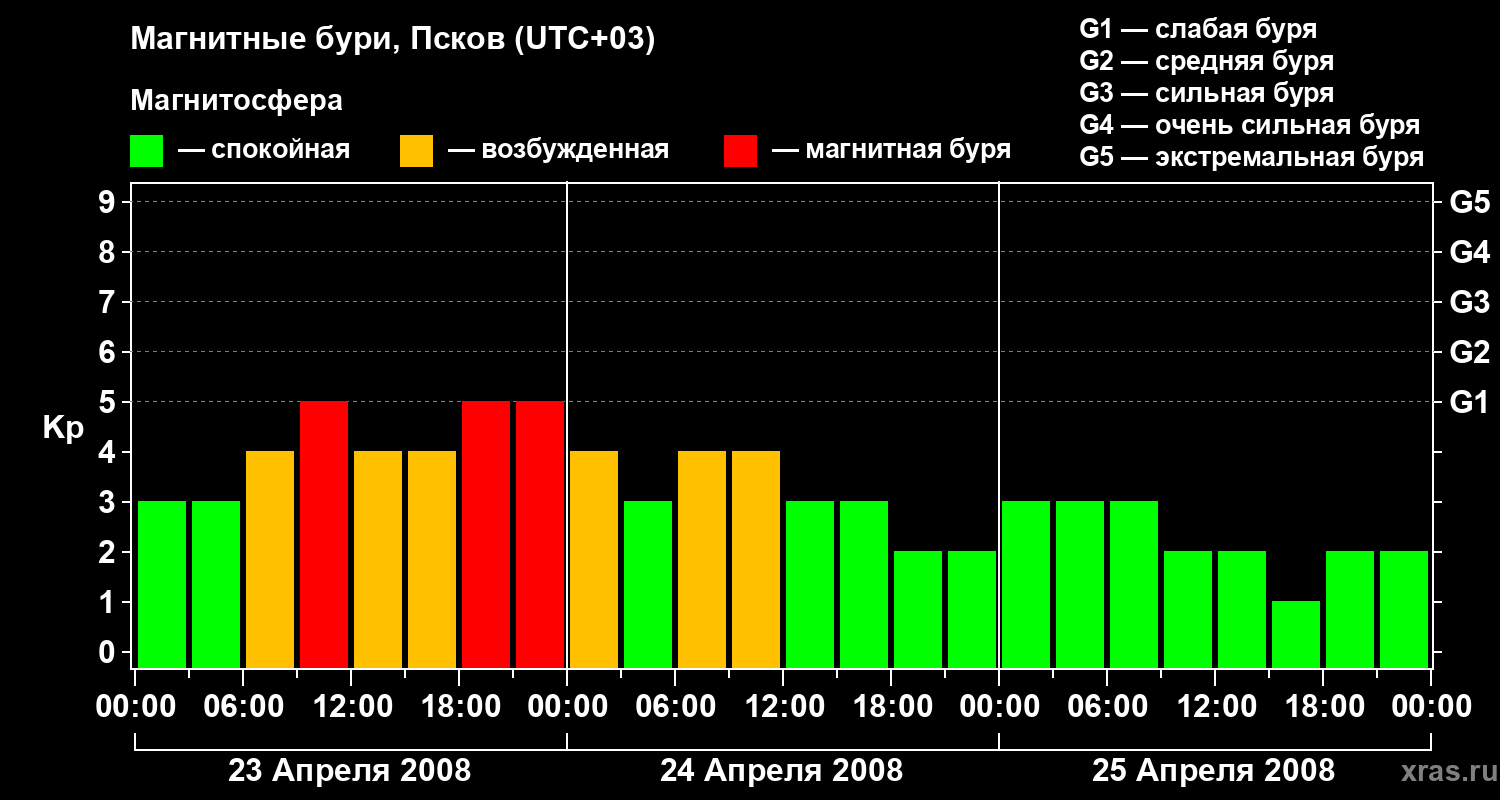Click the chart title 'Магнитные бури, Псков (UTC+03)'
Screen dimensions: 1500x800
(393, 40)
